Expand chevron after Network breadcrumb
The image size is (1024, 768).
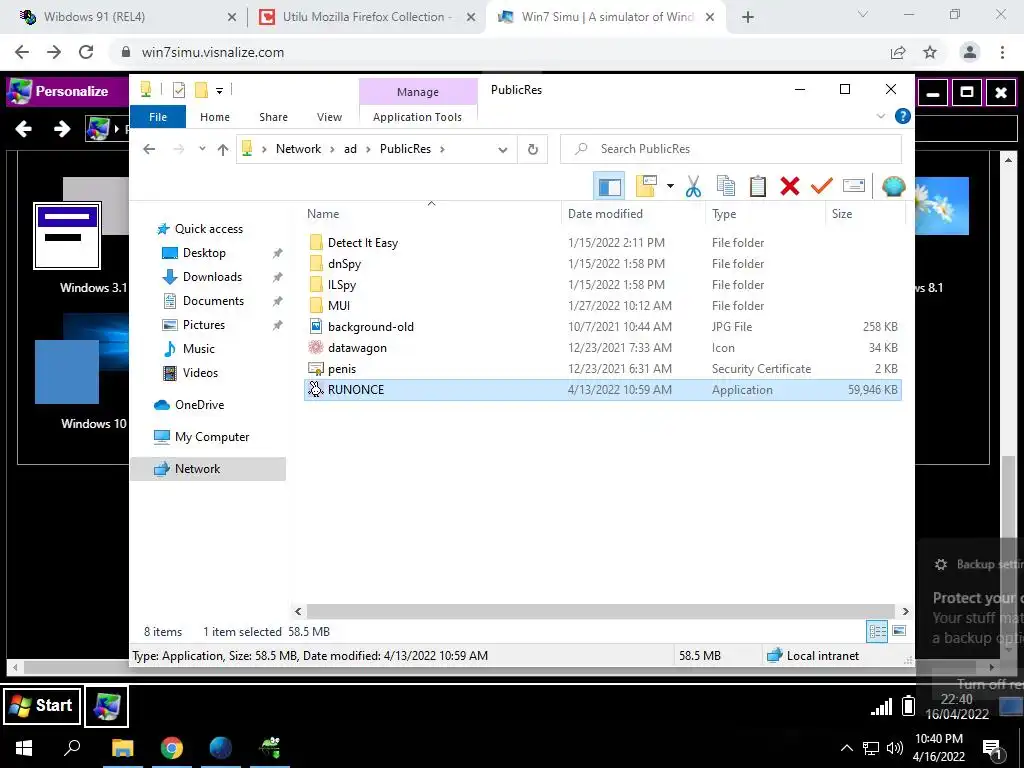332,149
